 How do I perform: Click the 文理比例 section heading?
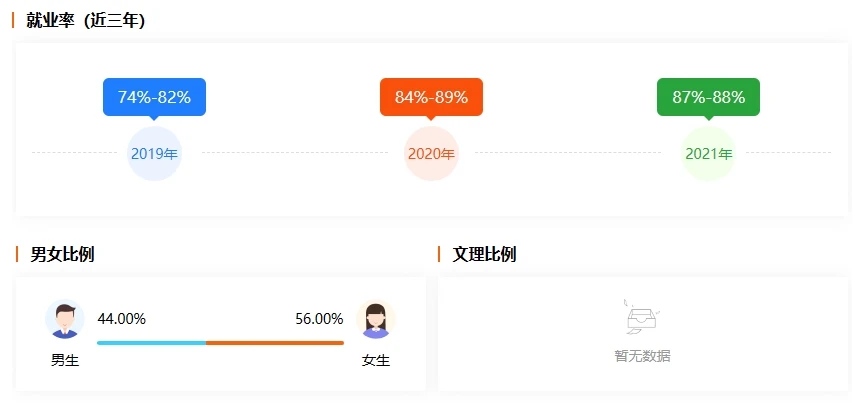(484, 255)
